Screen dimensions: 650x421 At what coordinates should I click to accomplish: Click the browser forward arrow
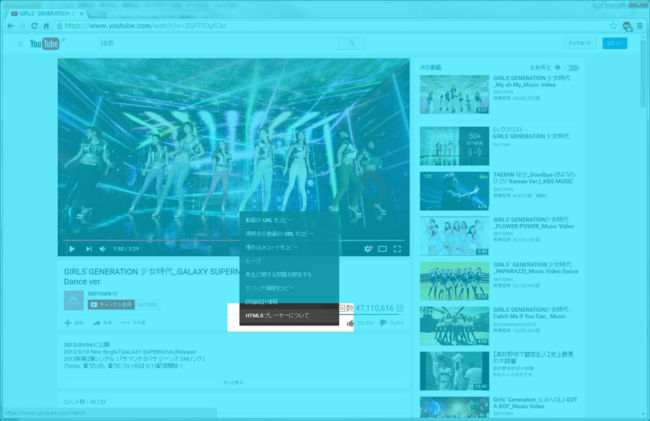[x=23, y=26]
